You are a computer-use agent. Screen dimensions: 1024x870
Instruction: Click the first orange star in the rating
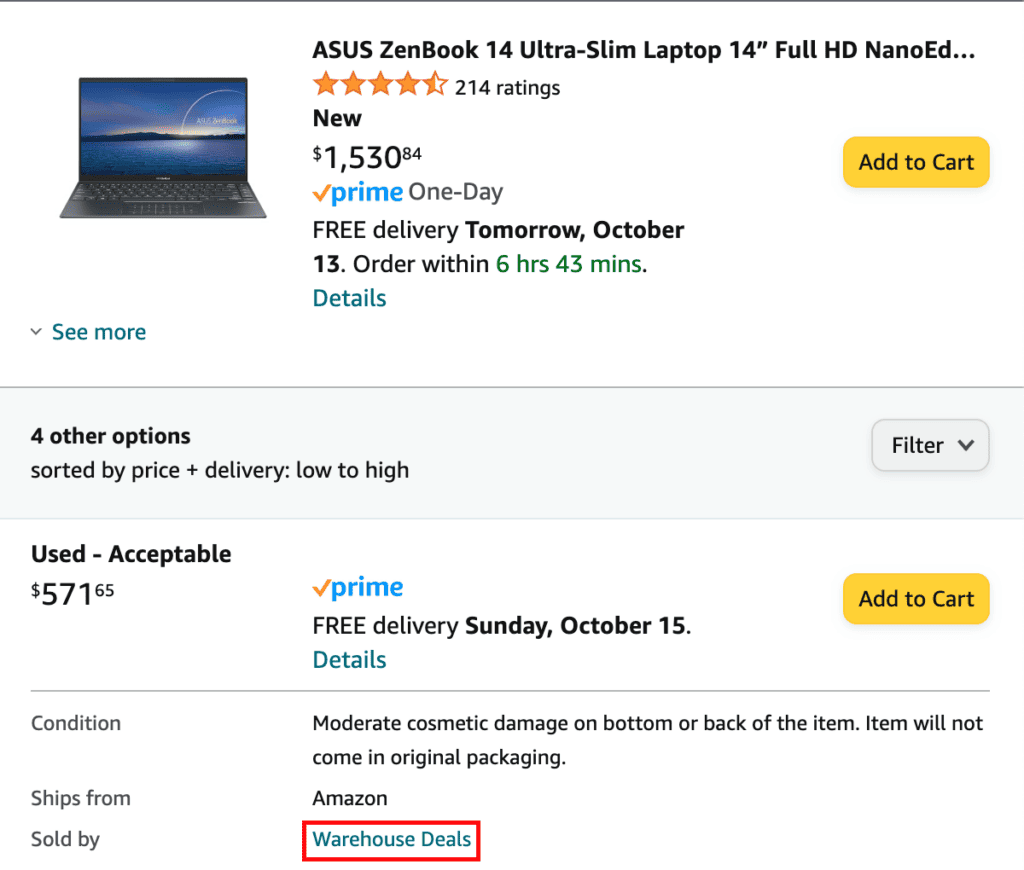[324, 84]
